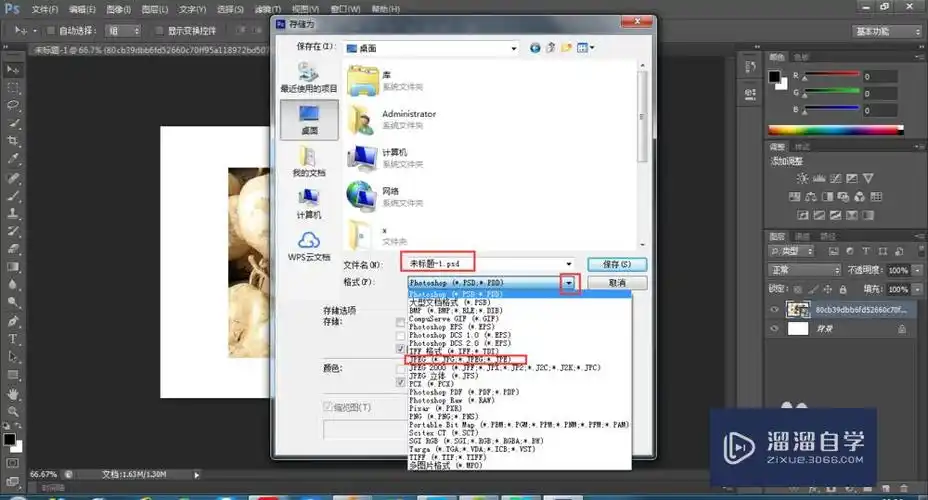The image size is (928, 500).
Task: Open the 选择(S) menu
Action: 230,9
